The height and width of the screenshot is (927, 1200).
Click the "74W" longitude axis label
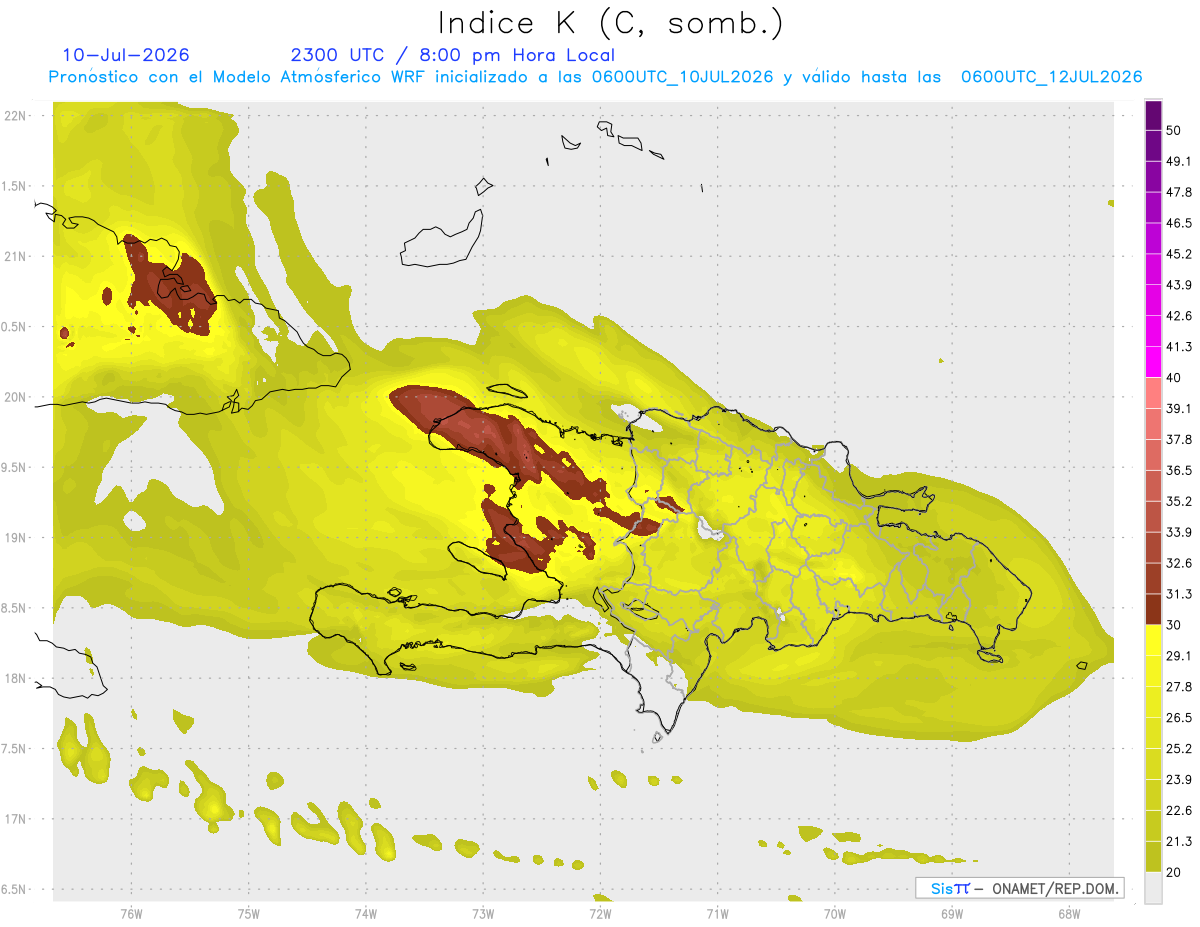tap(366, 913)
